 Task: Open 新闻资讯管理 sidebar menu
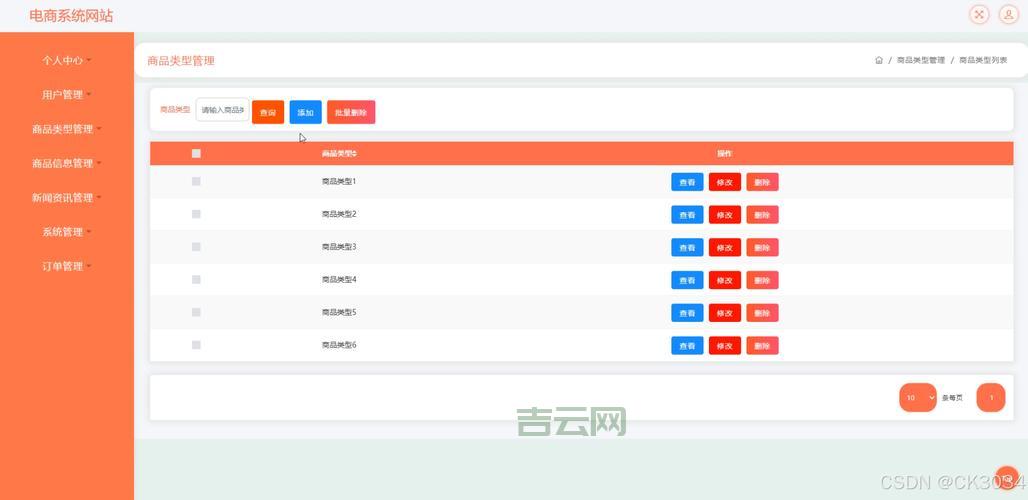[x=66, y=198]
